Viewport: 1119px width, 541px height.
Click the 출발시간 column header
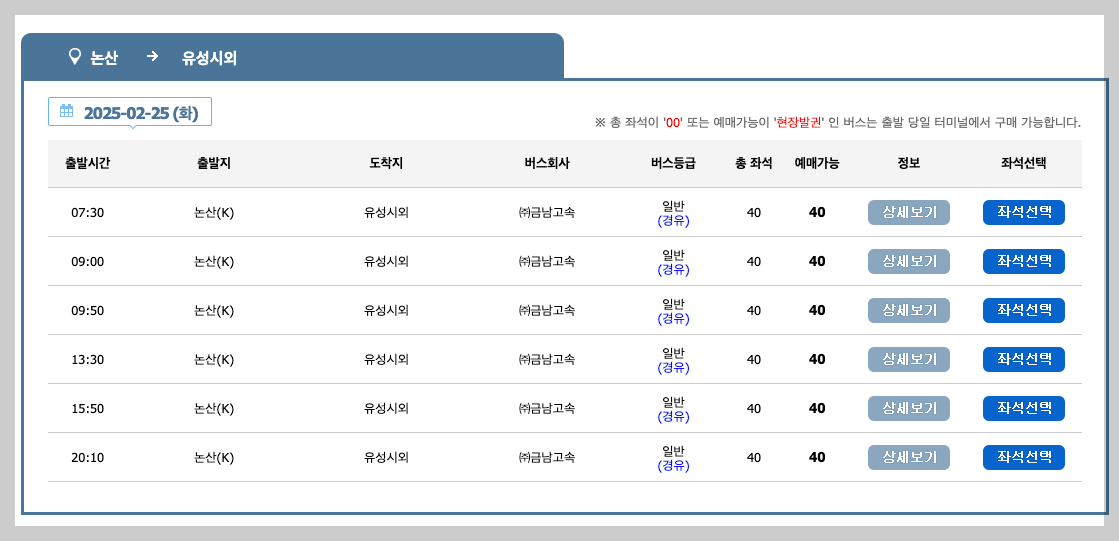tap(88, 163)
